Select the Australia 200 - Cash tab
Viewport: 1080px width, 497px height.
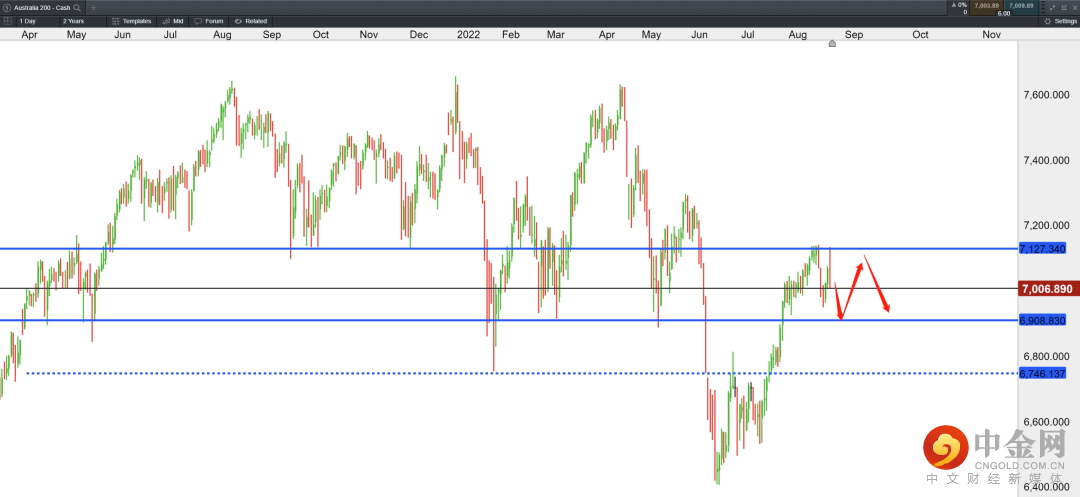pyautogui.click(x=43, y=8)
